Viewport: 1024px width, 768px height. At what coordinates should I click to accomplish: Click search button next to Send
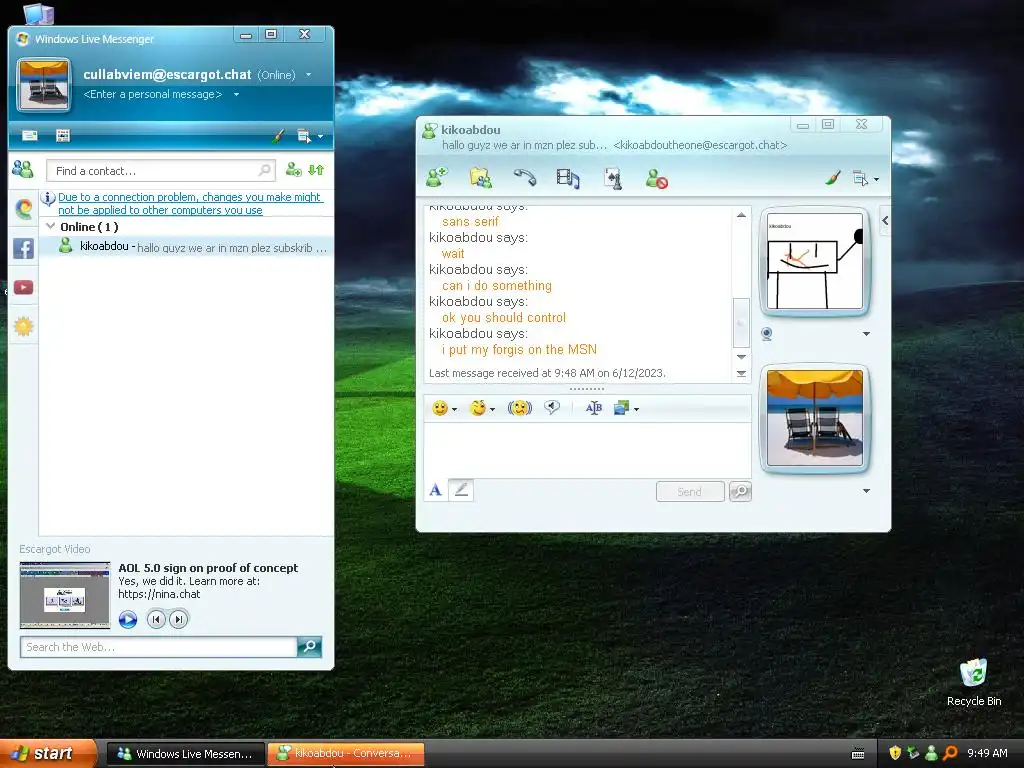[740, 491]
